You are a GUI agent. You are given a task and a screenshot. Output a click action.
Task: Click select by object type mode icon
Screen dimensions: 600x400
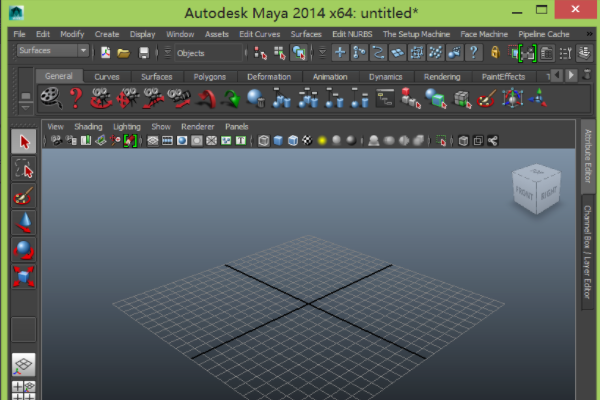click(280, 53)
